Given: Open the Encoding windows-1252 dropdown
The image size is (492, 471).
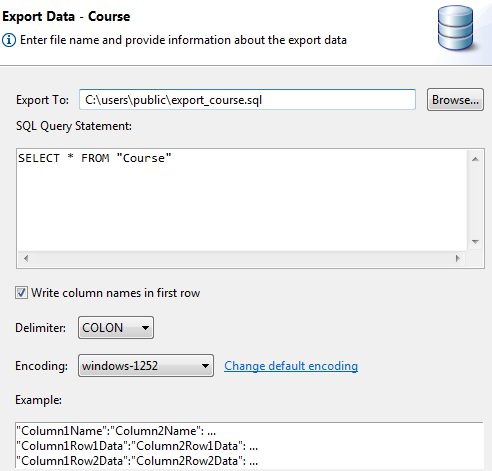Looking at the screenshot, I should [x=146, y=366].
